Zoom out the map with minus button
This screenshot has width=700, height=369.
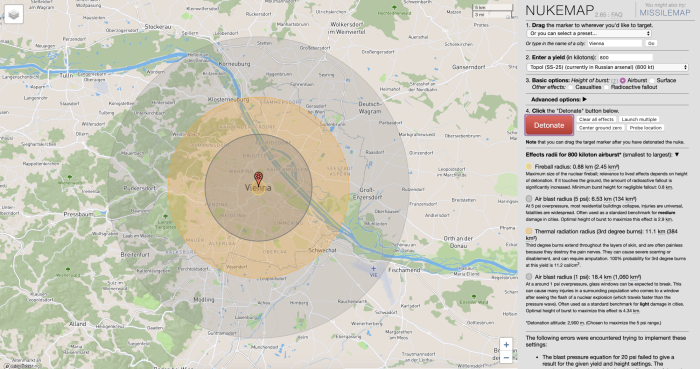coord(506,358)
